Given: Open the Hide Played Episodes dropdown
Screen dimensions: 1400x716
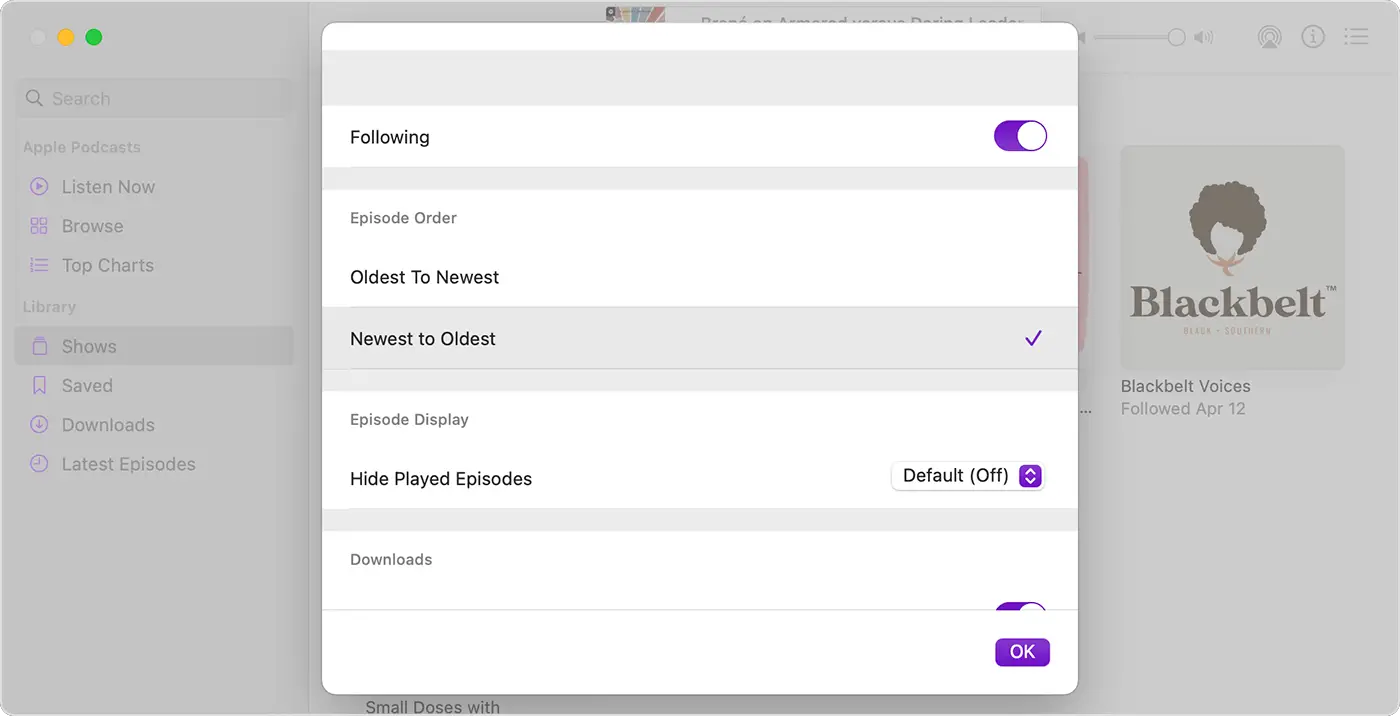Looking at the screenshot, I should click(x=967, y=476).
